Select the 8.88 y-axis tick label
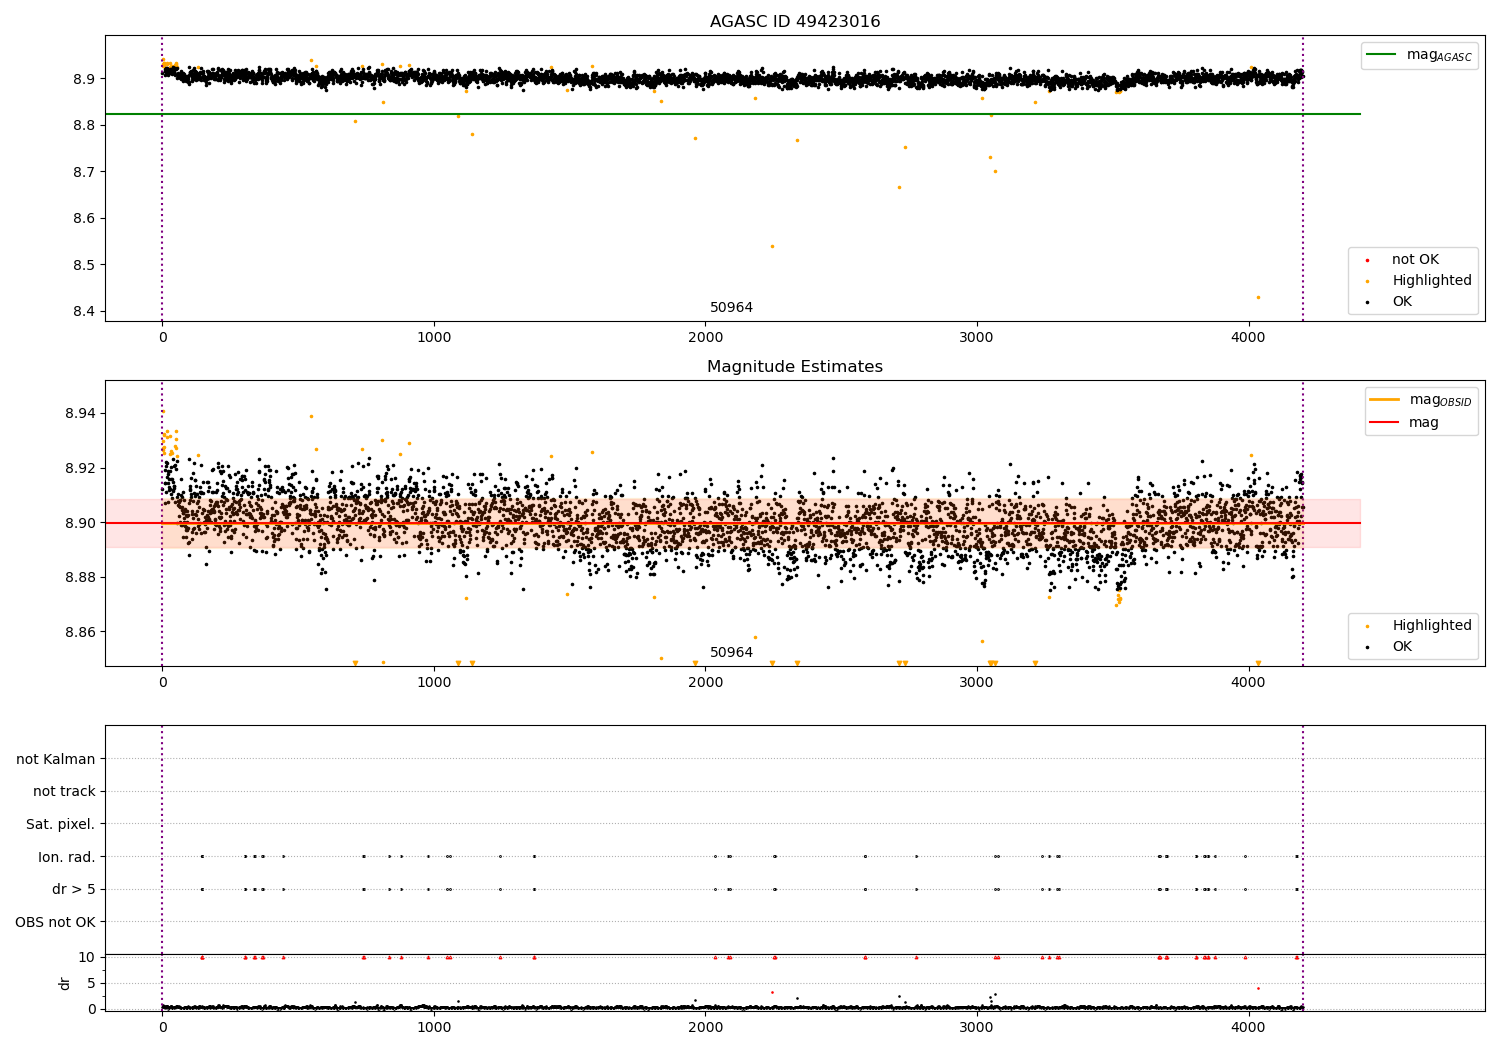Image resolution: width=1500 pixels, height=1050 pixels. (x=82, y=578)
